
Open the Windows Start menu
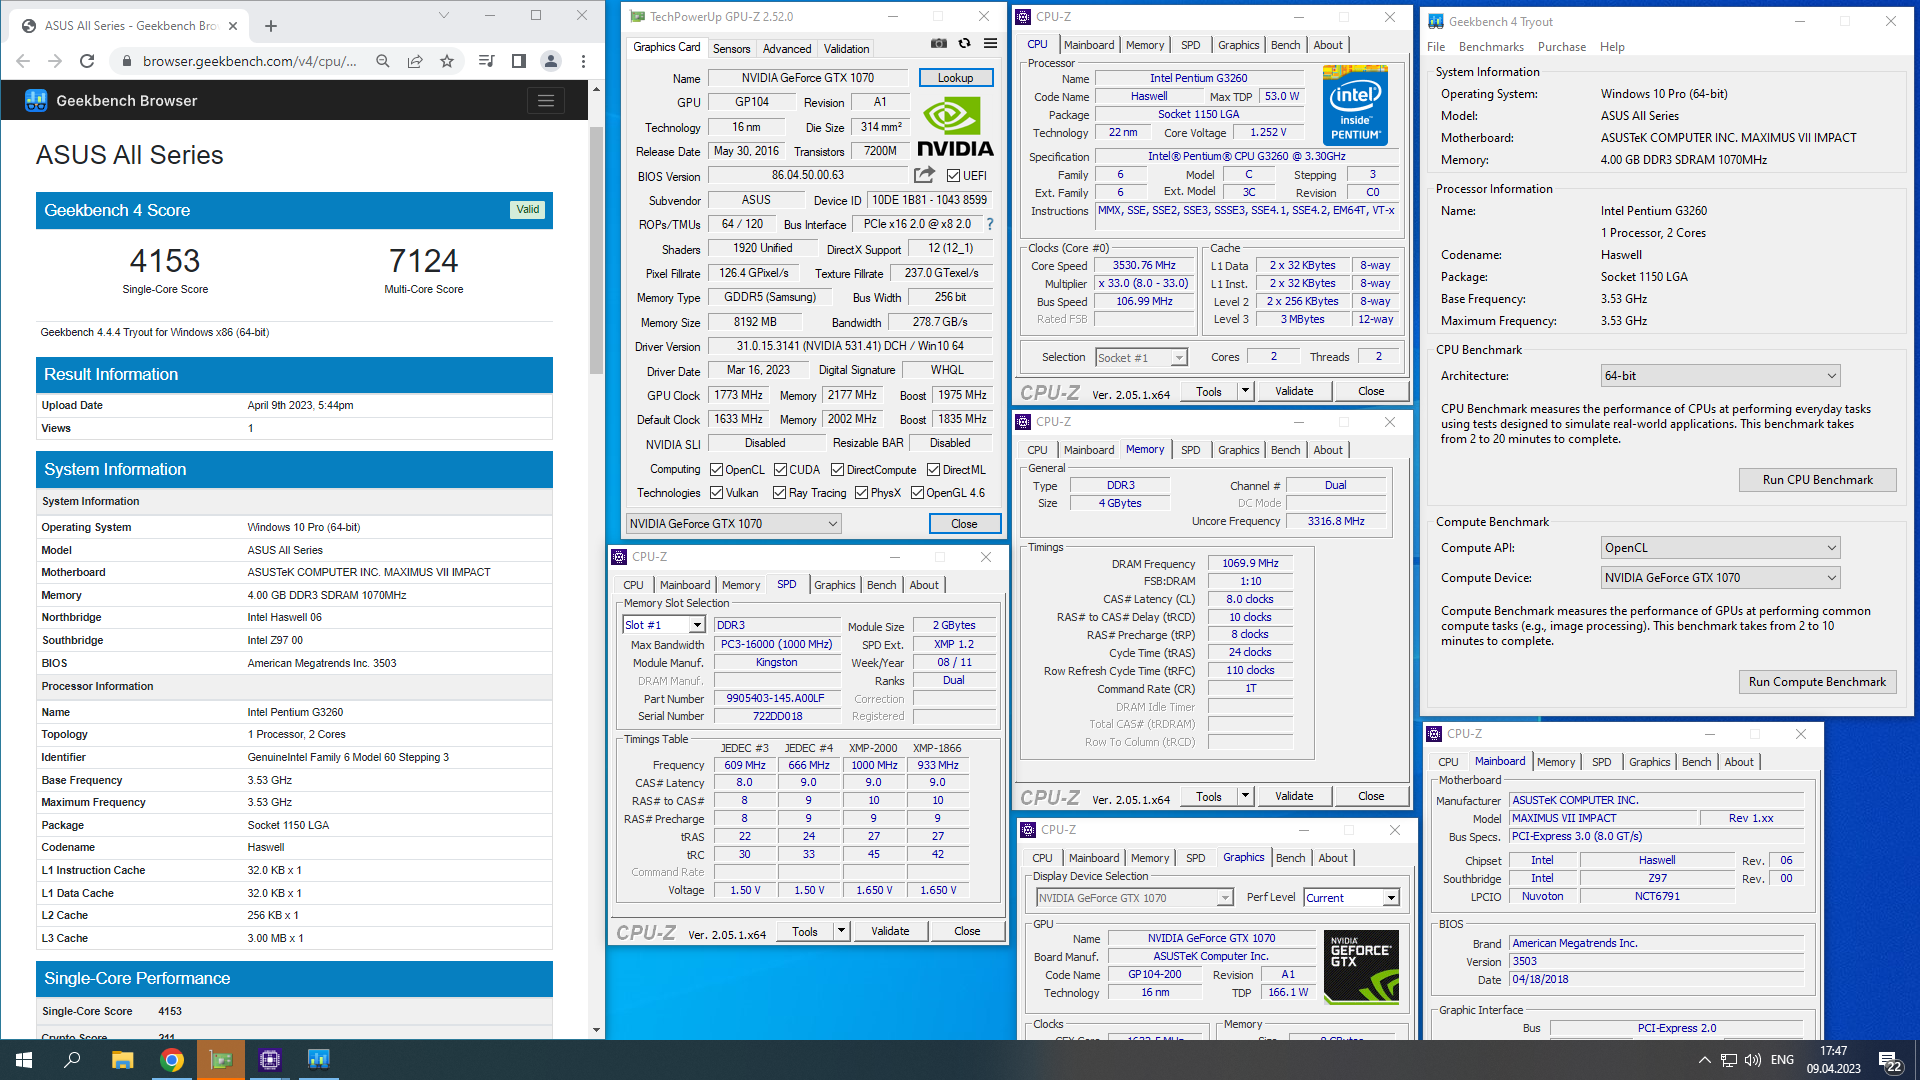point(24,1060)
